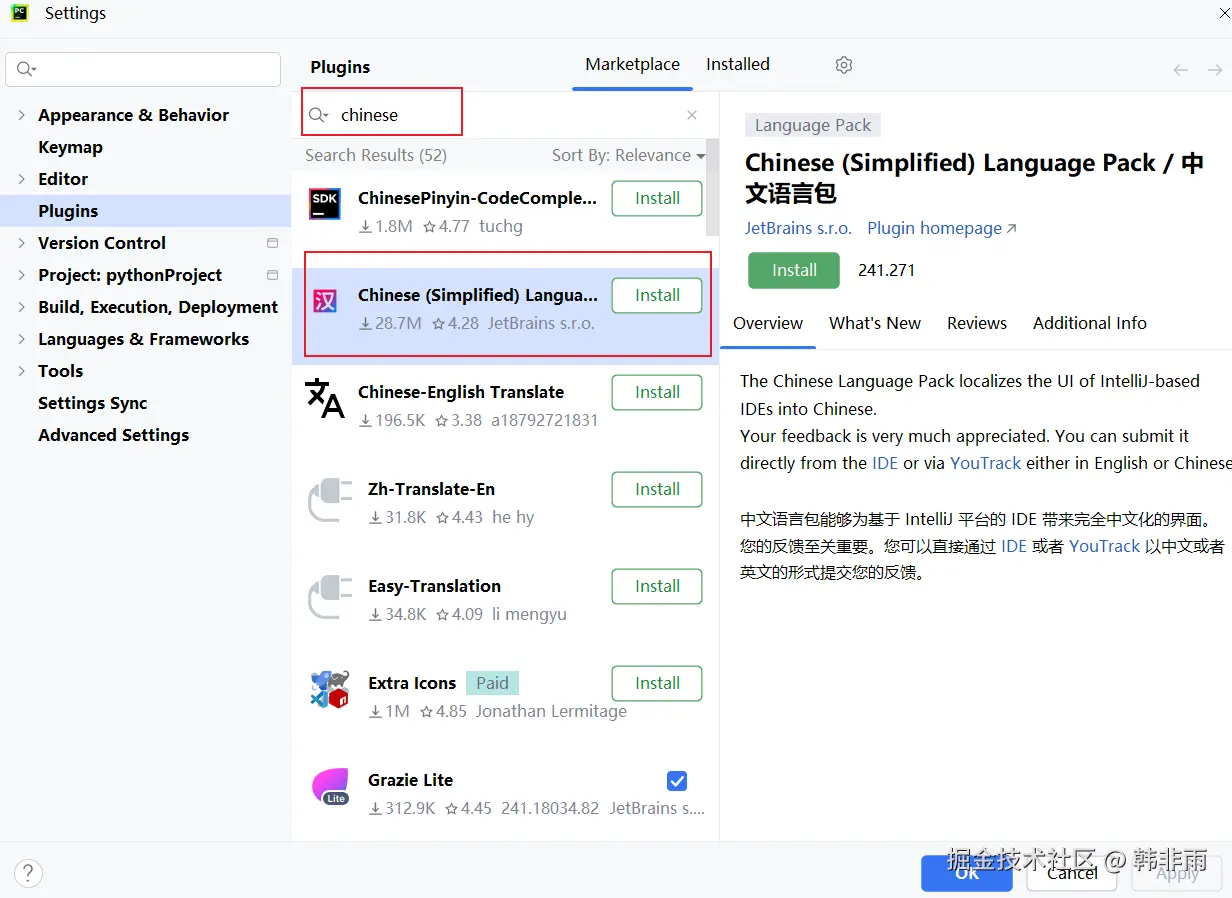Screen dimensions: 1232x898
Task: Install the Zh-Translate-En plugin
Action: click(x=657, y=489)
